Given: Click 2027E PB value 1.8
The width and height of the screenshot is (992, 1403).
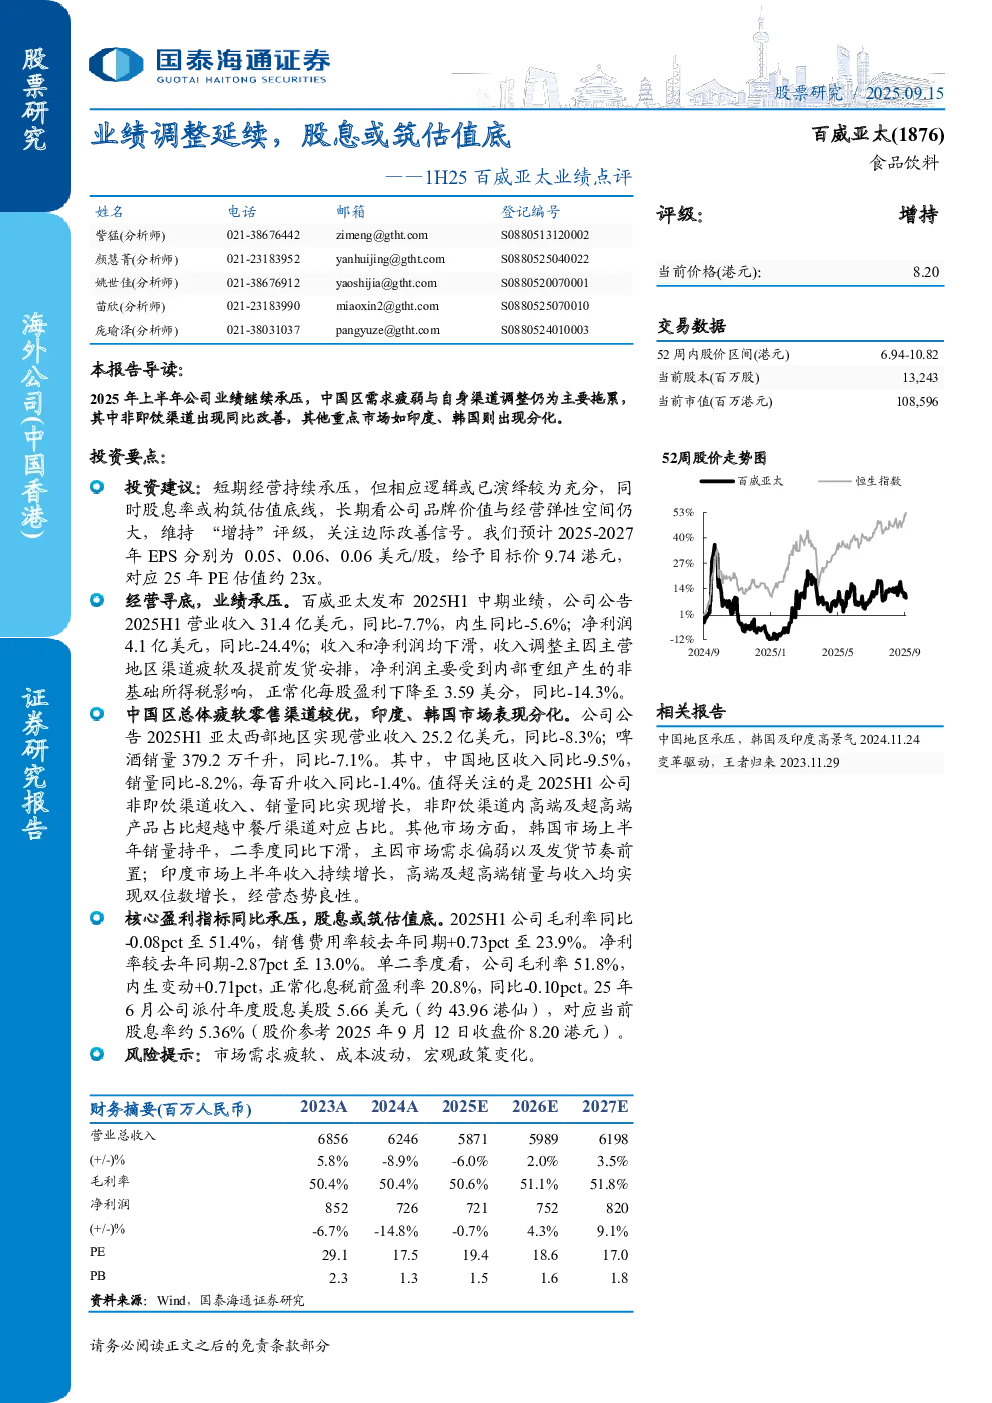Looking at the screenshot, I should (619, 1278).
